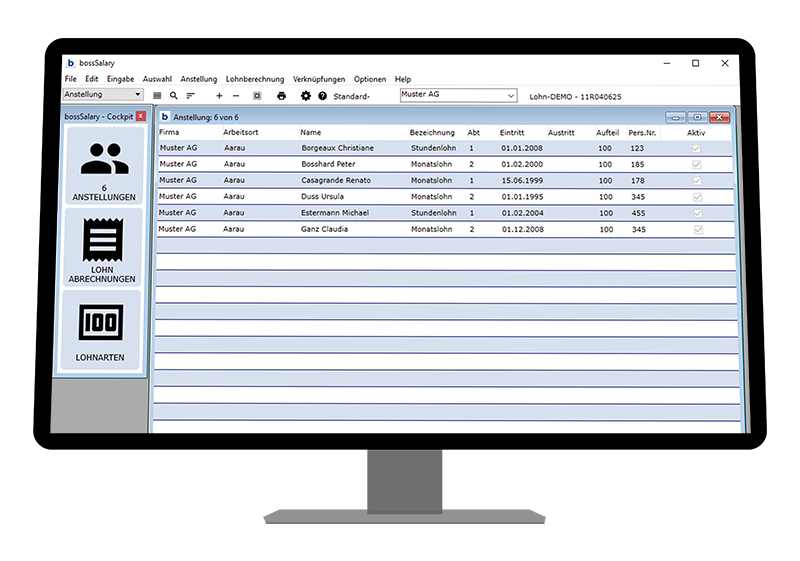Viewport: 800px width, 561px height.
Task: Click Stundenlohn in Estermann Michael row
Action: (x=434, y=213)
